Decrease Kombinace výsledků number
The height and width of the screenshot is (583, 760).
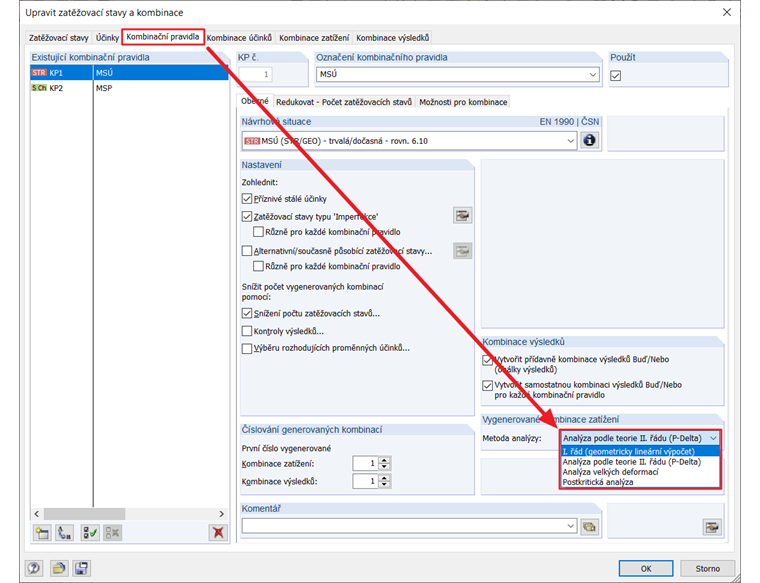pyautogui.click(x=384, y=485)
